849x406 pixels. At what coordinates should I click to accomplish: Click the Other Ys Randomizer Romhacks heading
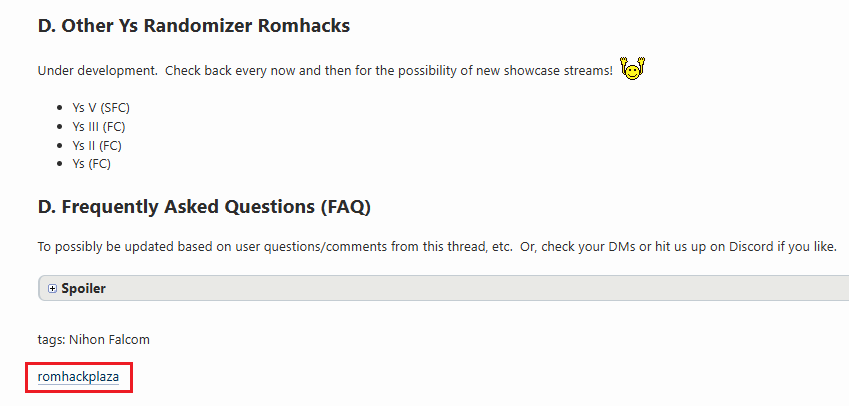point(194,27)
